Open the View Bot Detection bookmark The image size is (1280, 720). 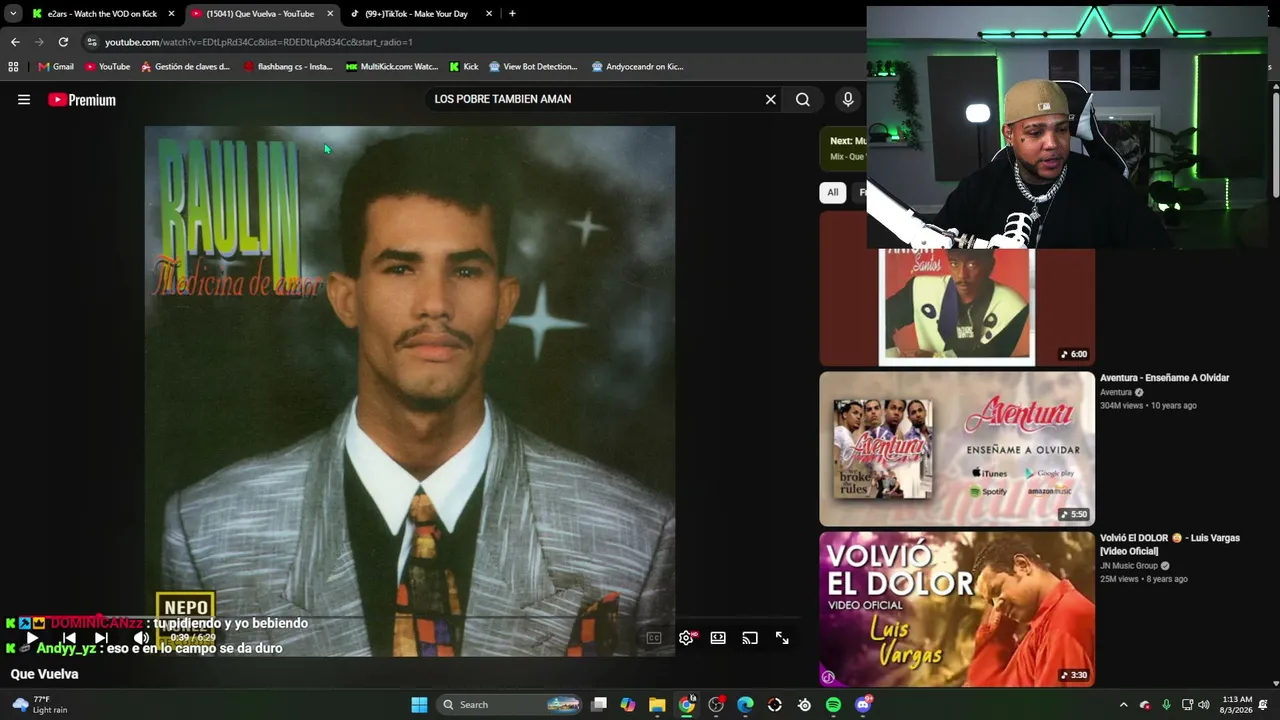coord(534,67)
